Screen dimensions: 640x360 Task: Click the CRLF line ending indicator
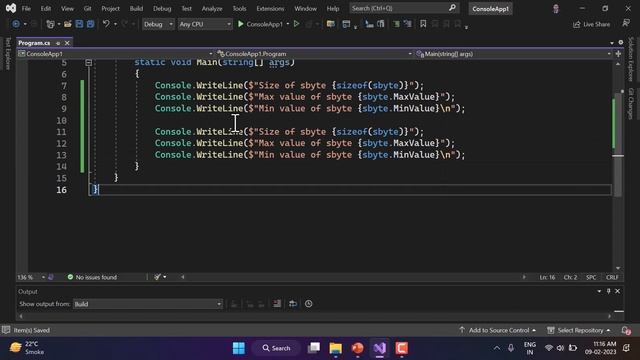click(x=612, y=277)
